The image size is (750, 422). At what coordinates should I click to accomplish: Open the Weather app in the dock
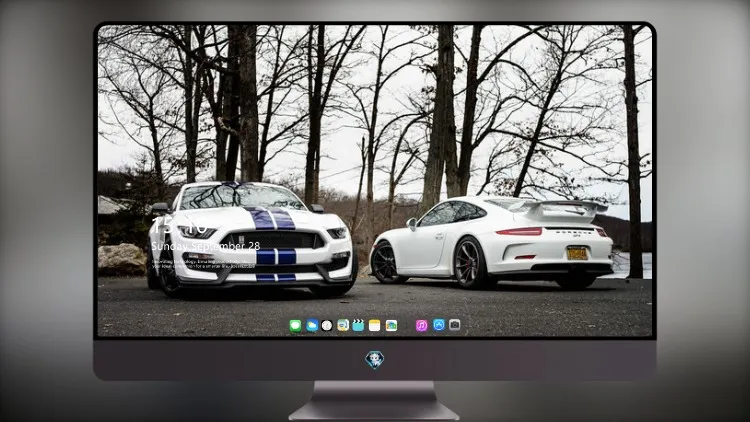tap(312, 326)
